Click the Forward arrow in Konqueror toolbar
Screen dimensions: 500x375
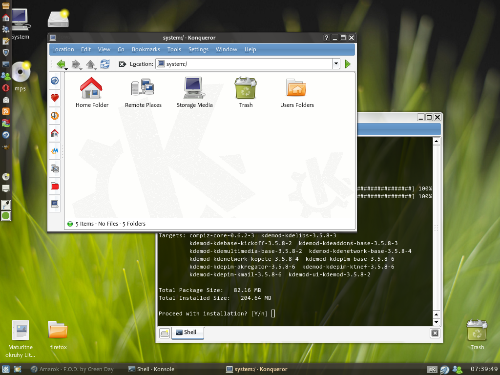click(76, 64)
